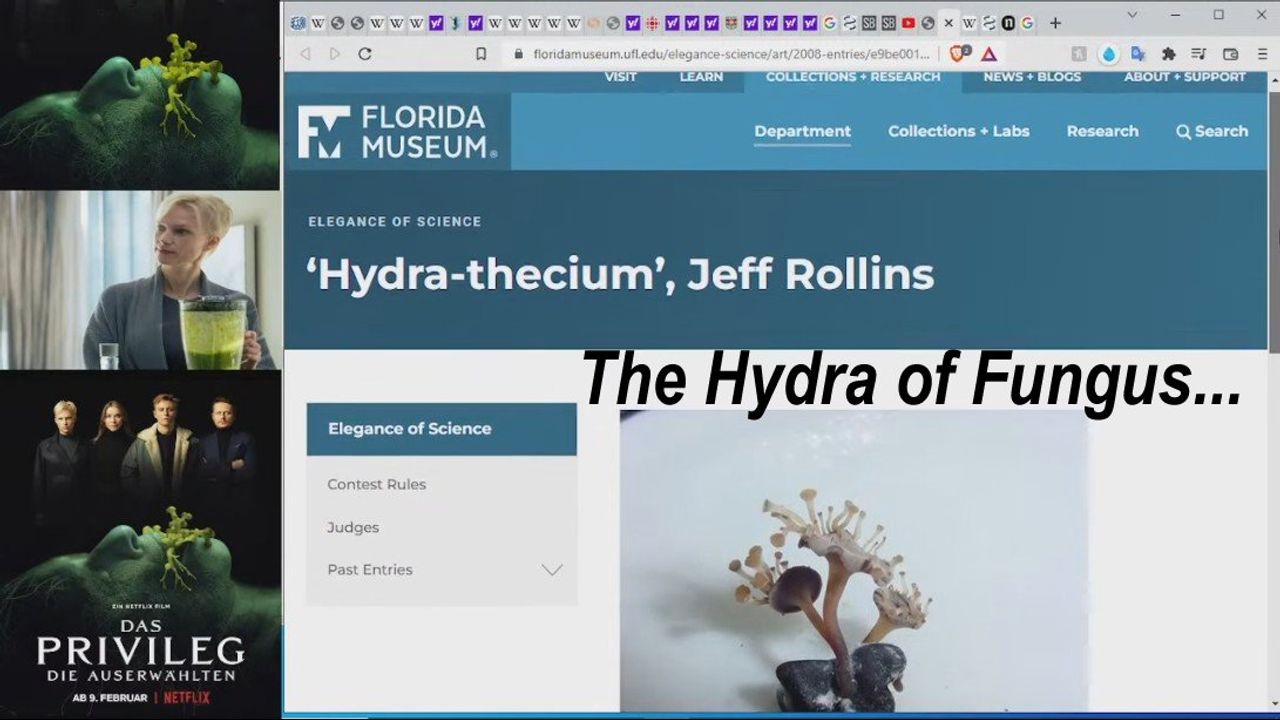Viewport: 1280px width, 720px height.
Task: Open Brave Rewards triangle icon
Action: (x=989, y=54)
